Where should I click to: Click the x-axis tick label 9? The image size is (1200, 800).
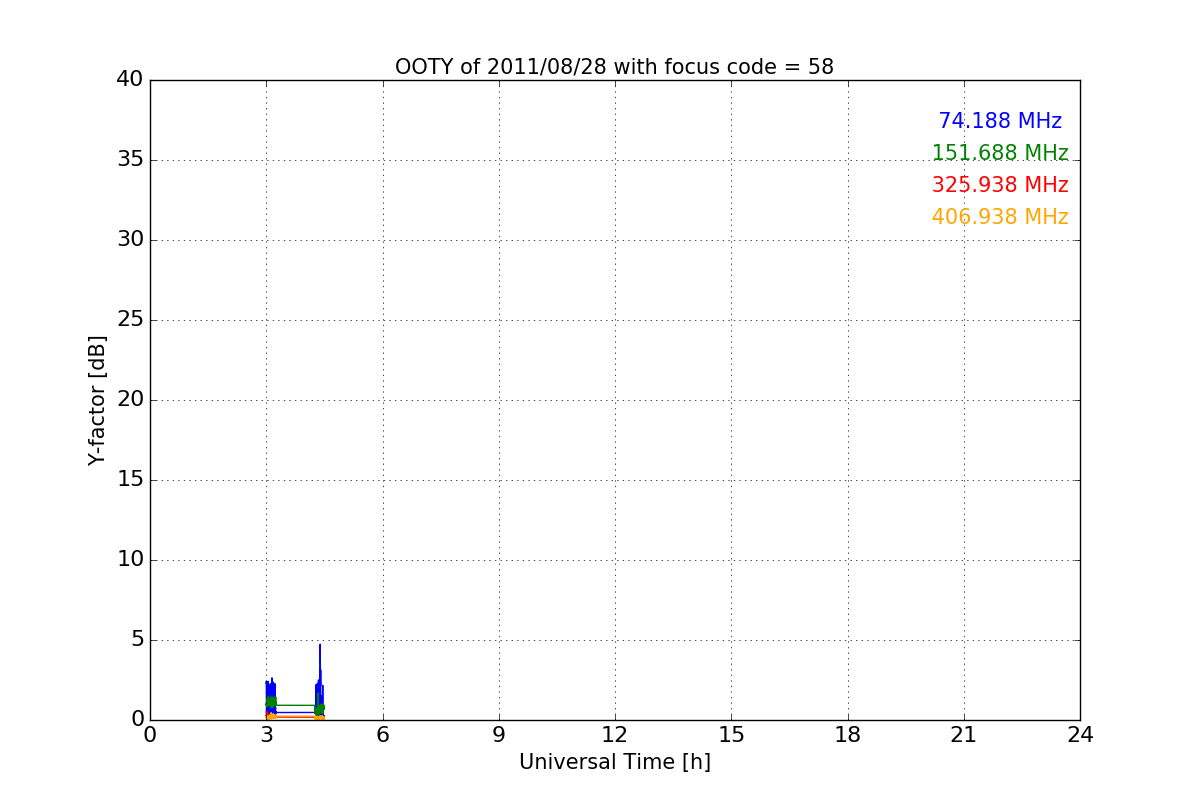[498, 735]
